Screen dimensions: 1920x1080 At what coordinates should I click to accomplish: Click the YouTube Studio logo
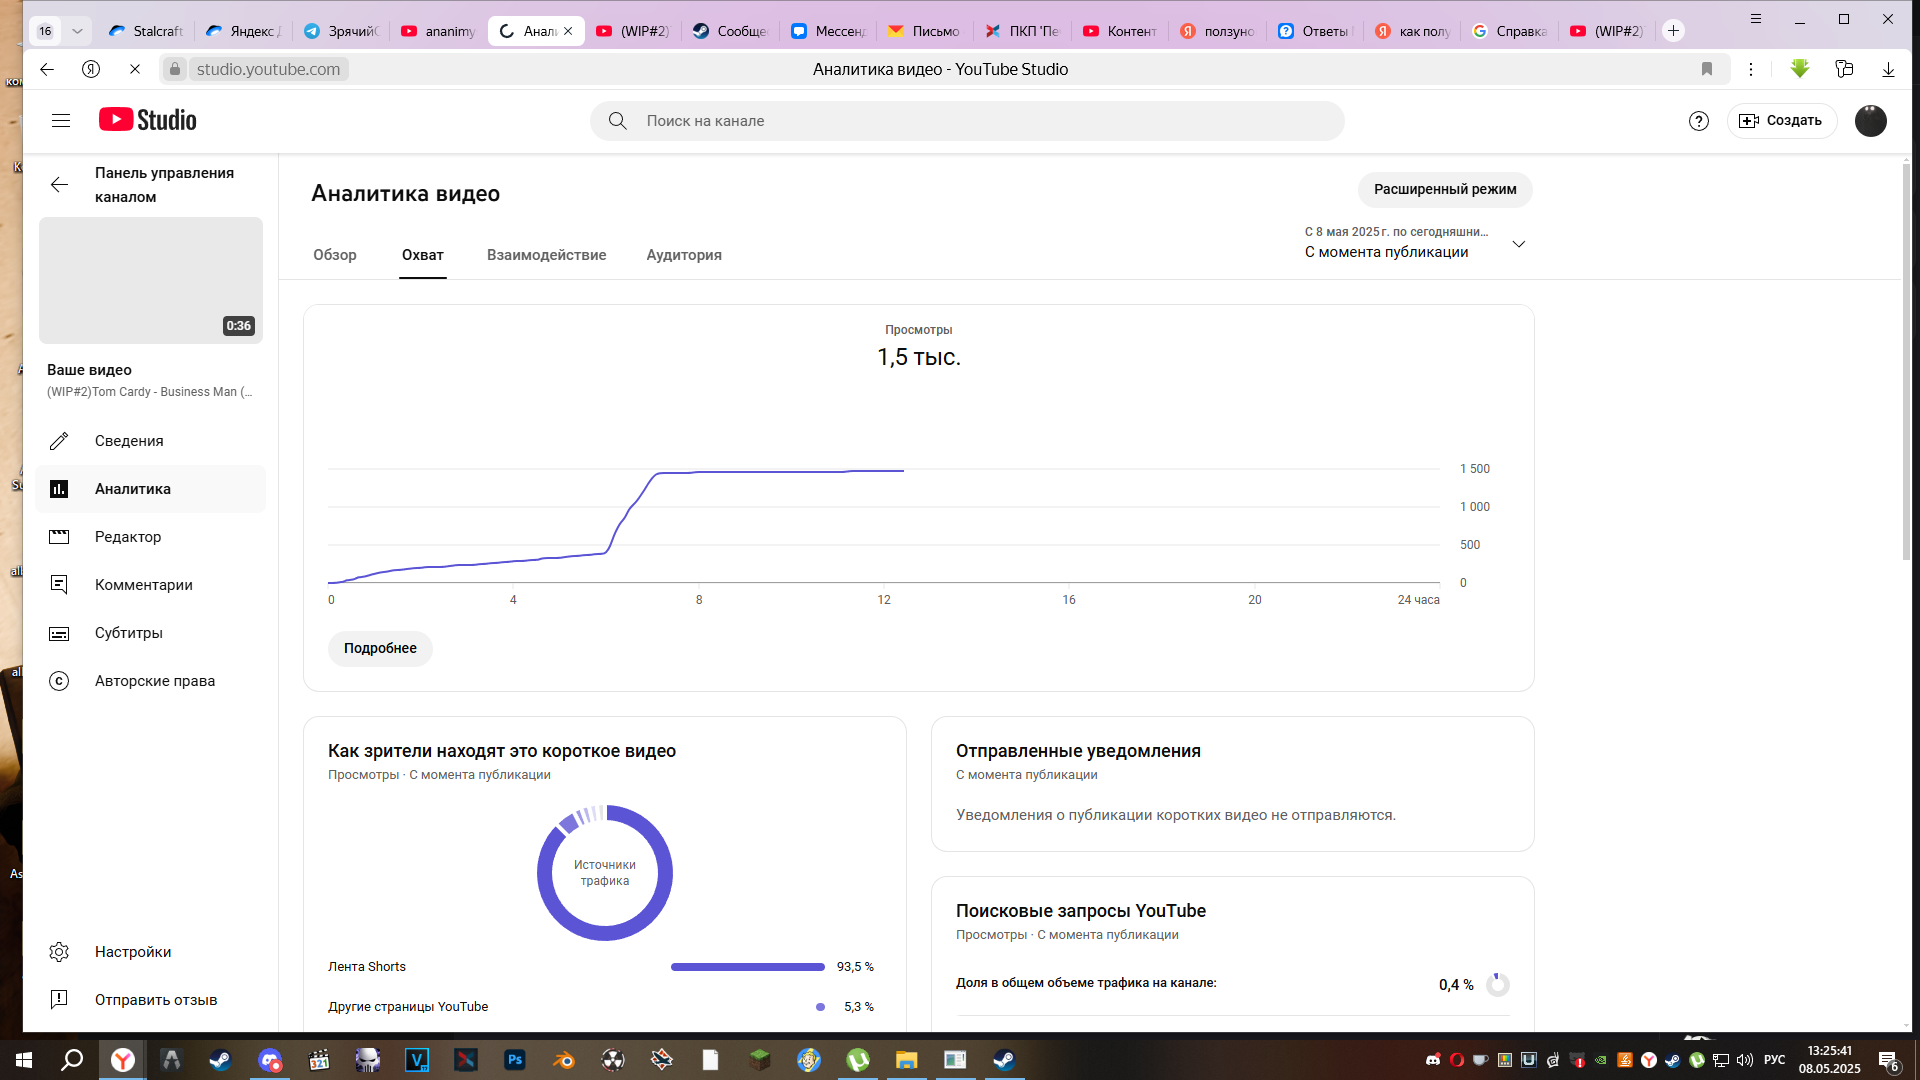[148, 120]
